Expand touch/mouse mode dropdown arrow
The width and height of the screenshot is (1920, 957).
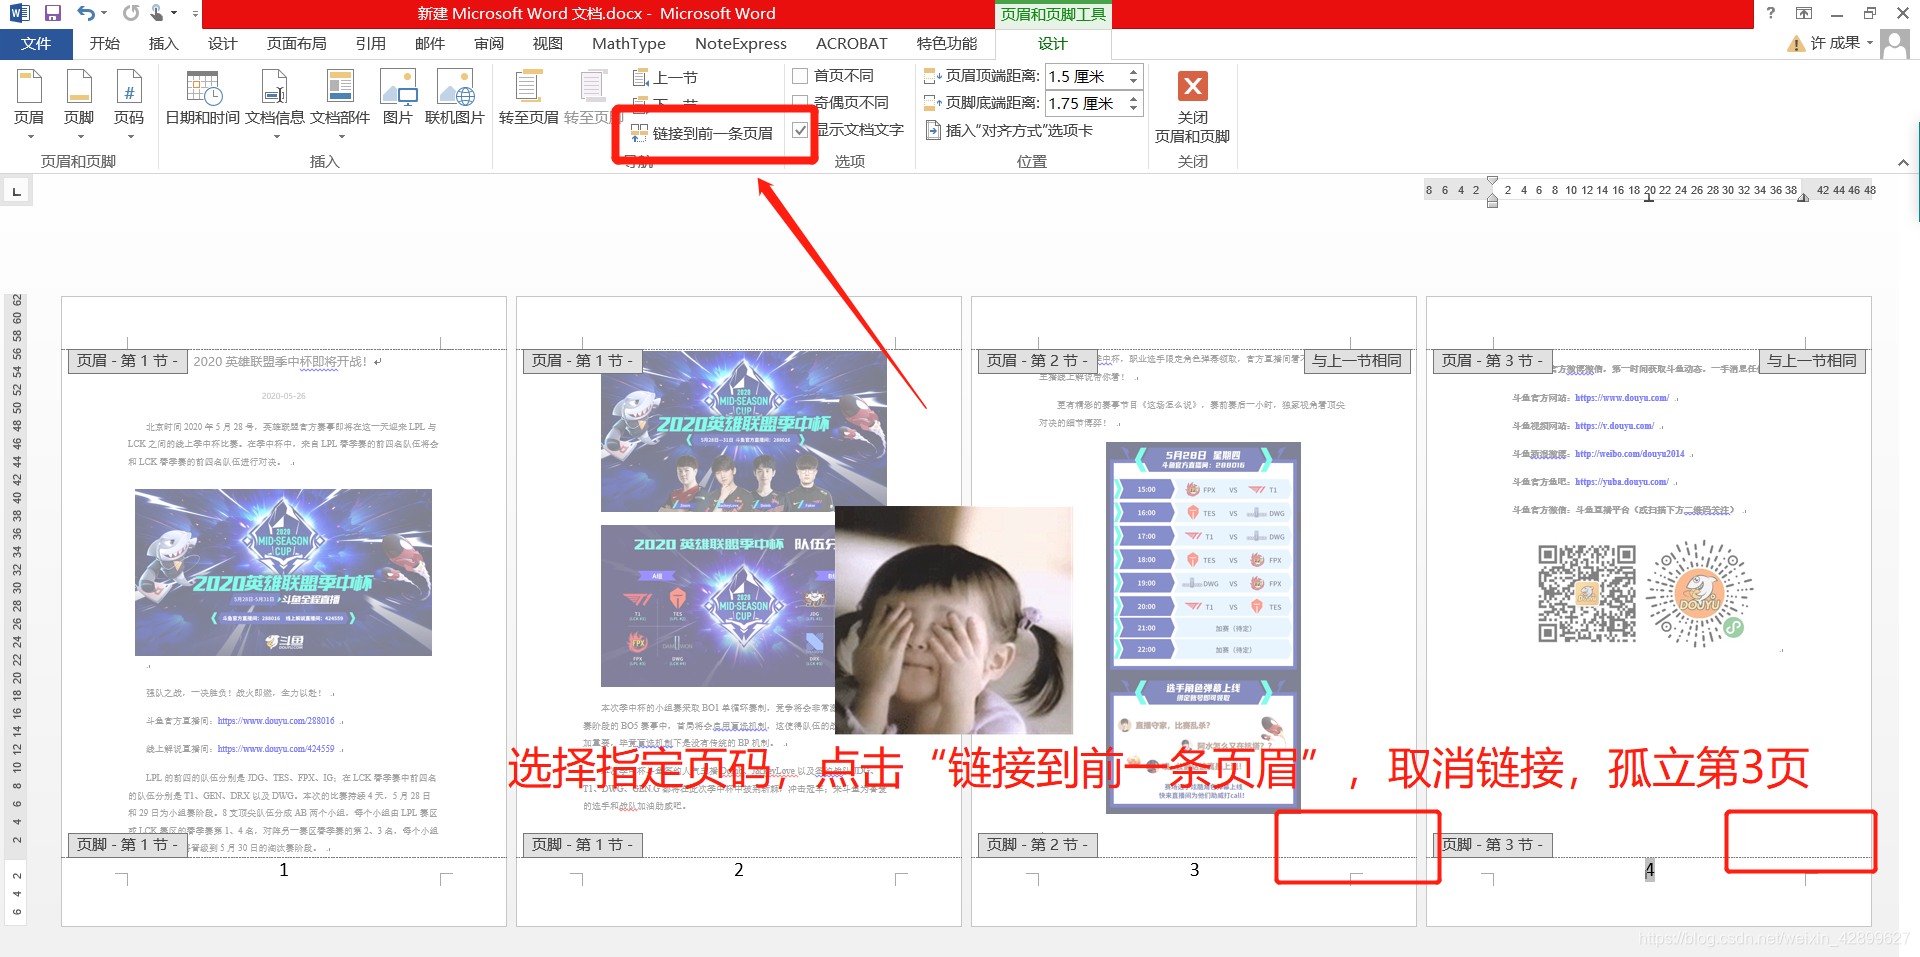coord(174,13)
